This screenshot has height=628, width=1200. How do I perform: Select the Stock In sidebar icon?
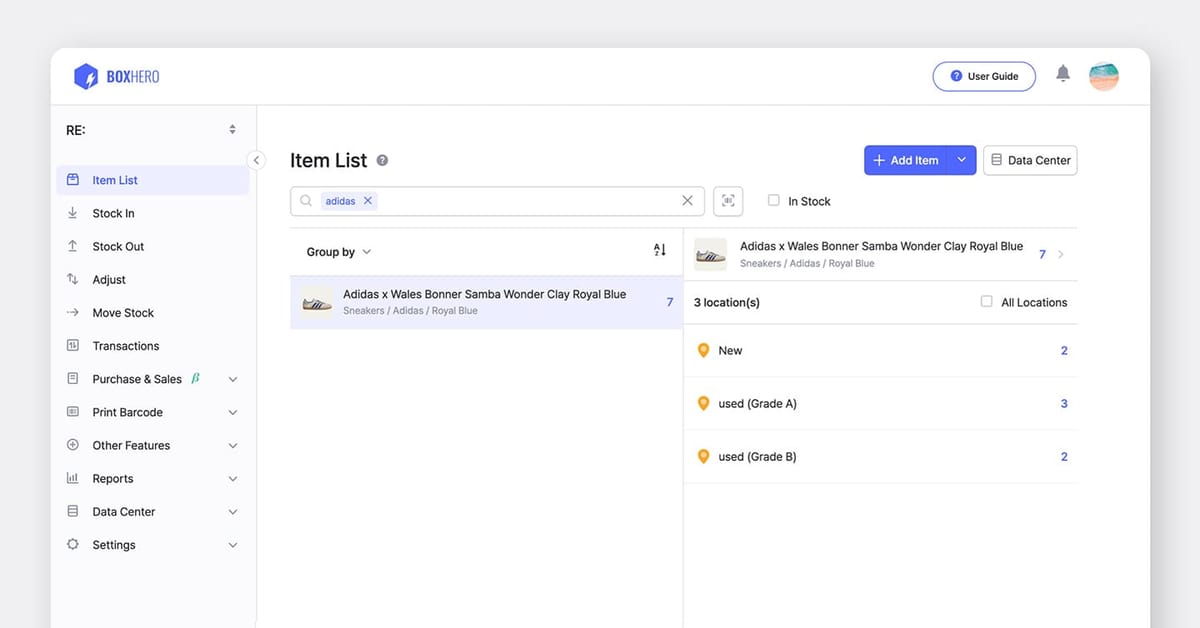(72, 213)
